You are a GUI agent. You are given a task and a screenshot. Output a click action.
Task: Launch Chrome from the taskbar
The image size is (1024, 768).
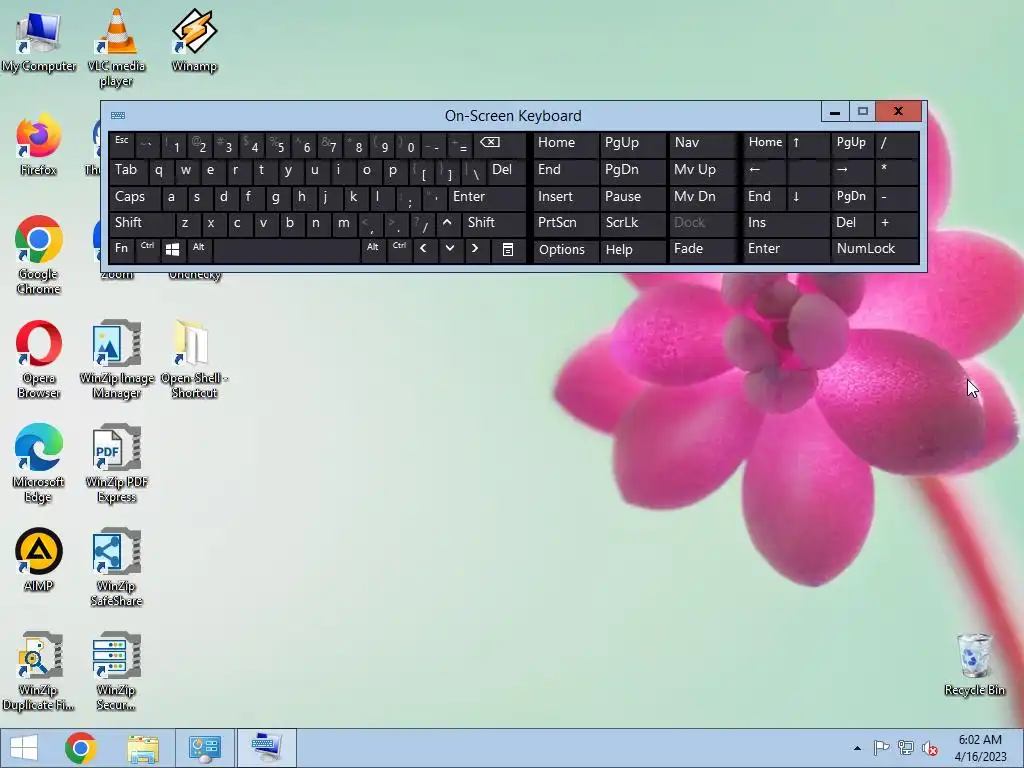click(x=80, y=748)
